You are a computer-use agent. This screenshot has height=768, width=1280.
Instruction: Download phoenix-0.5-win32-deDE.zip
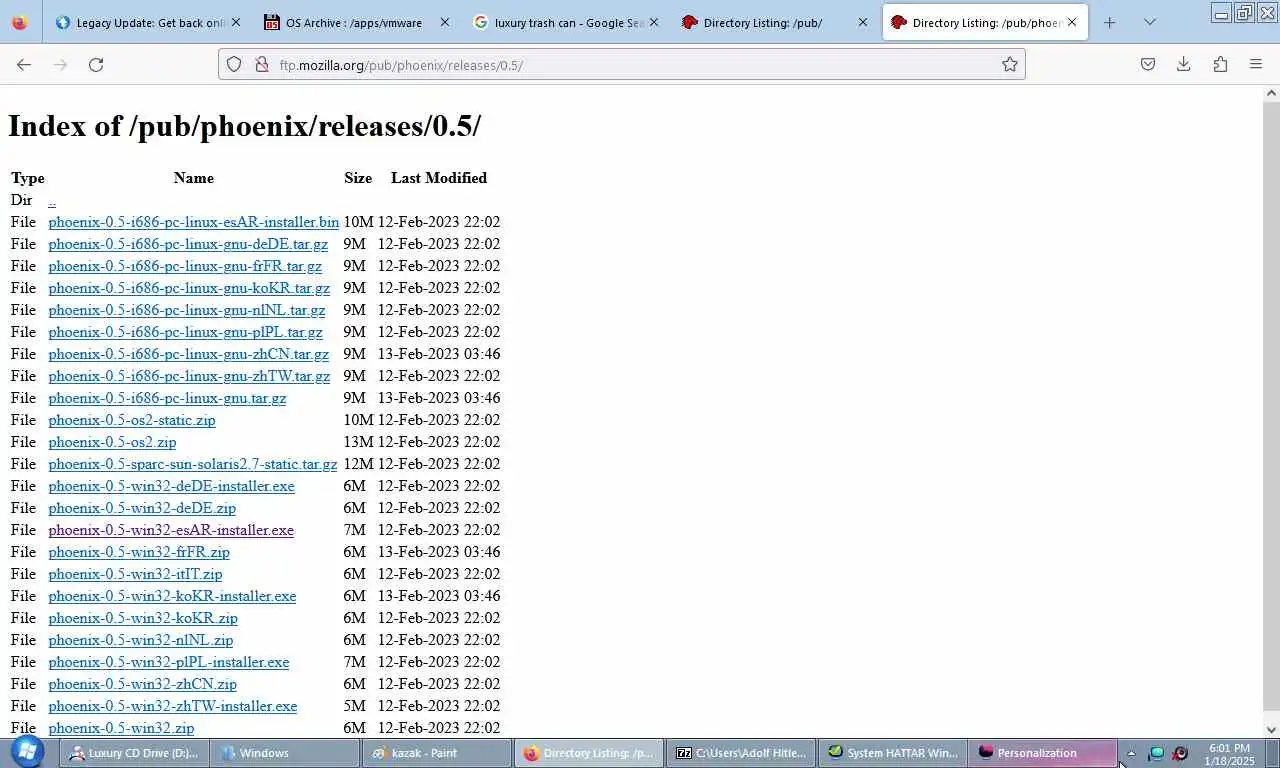coord(142,508)
